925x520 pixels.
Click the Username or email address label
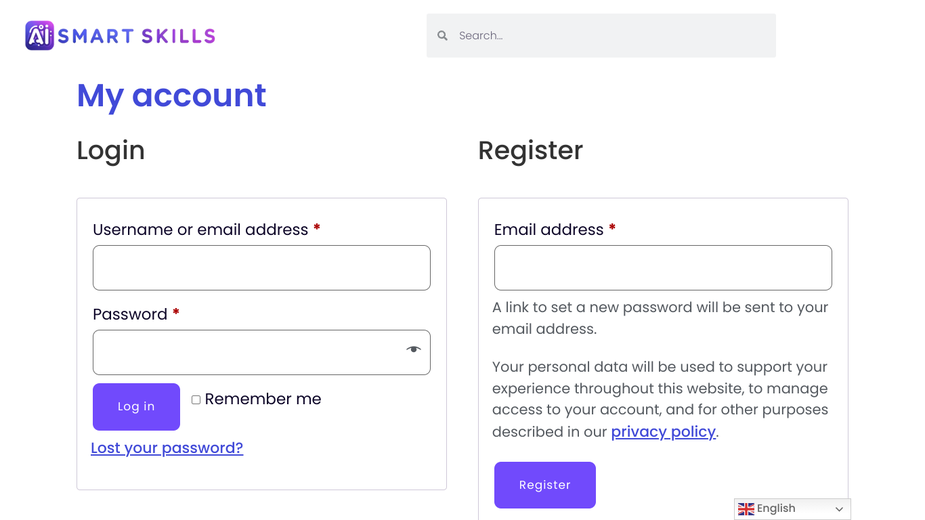[201, 230]
